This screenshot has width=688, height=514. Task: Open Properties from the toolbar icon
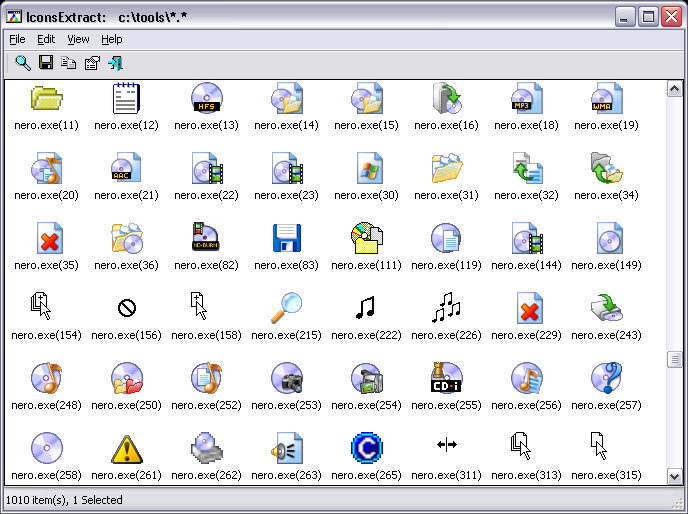(92, 63)
